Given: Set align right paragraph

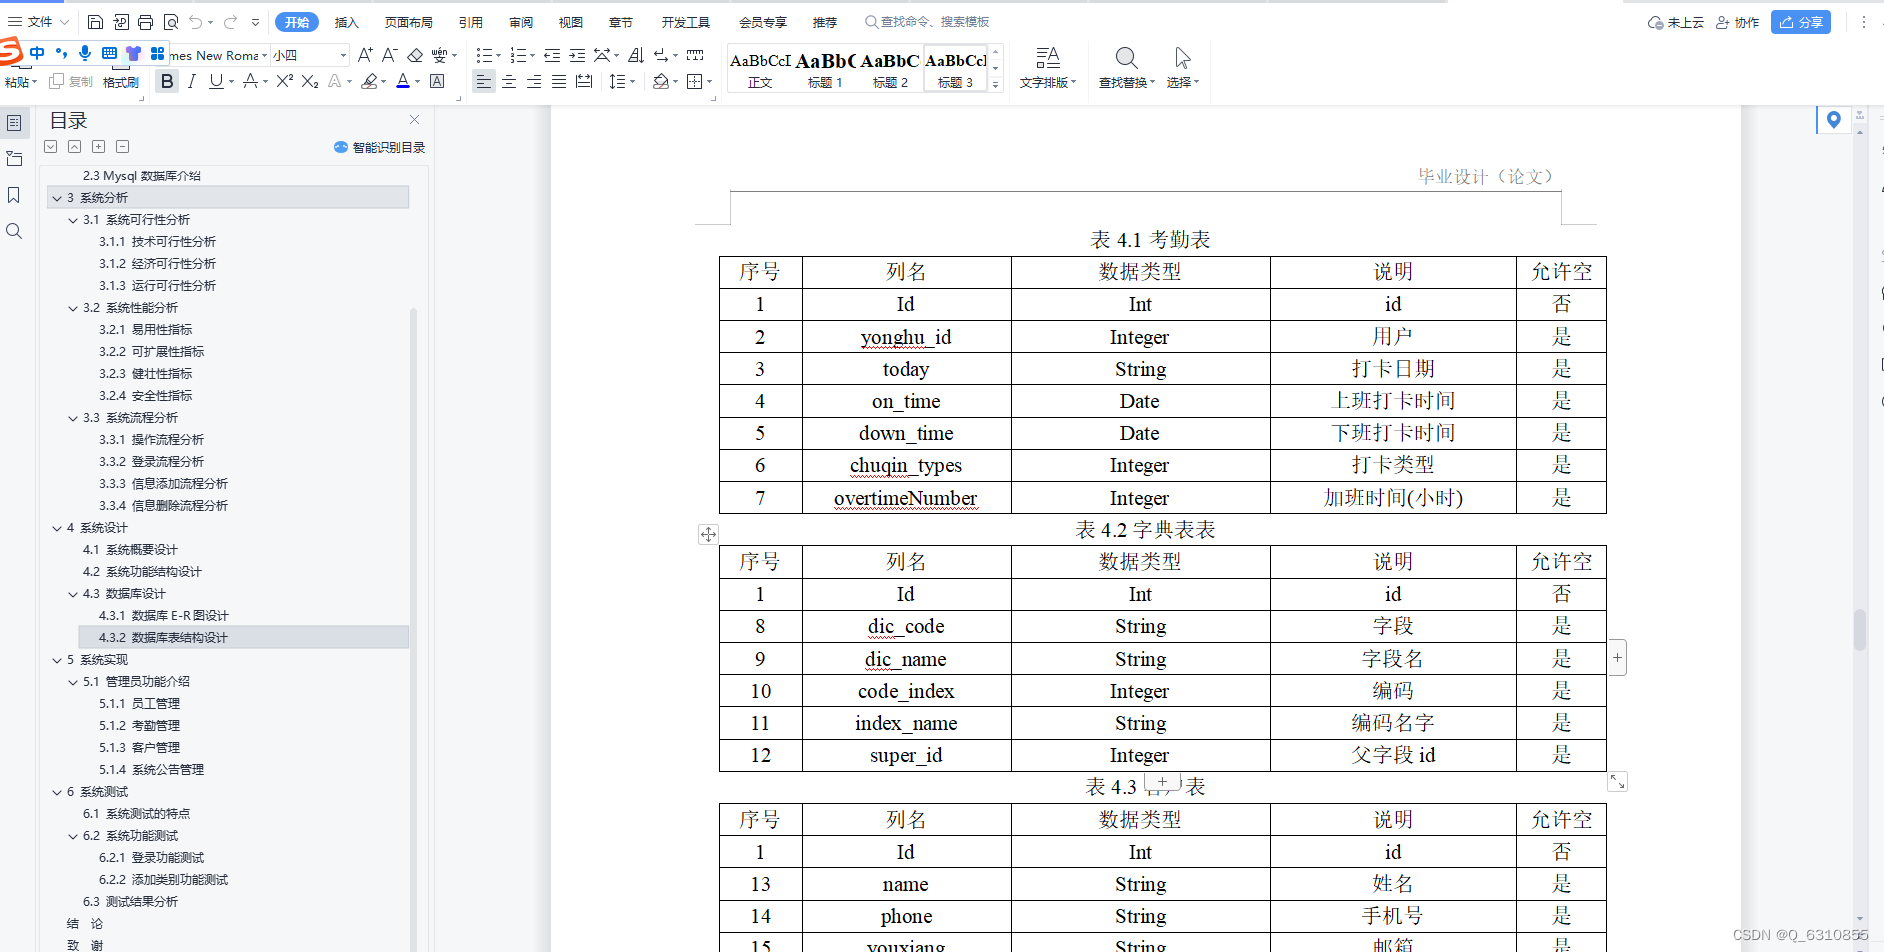Looking at the screenshot, I should [x=534, y=81].
